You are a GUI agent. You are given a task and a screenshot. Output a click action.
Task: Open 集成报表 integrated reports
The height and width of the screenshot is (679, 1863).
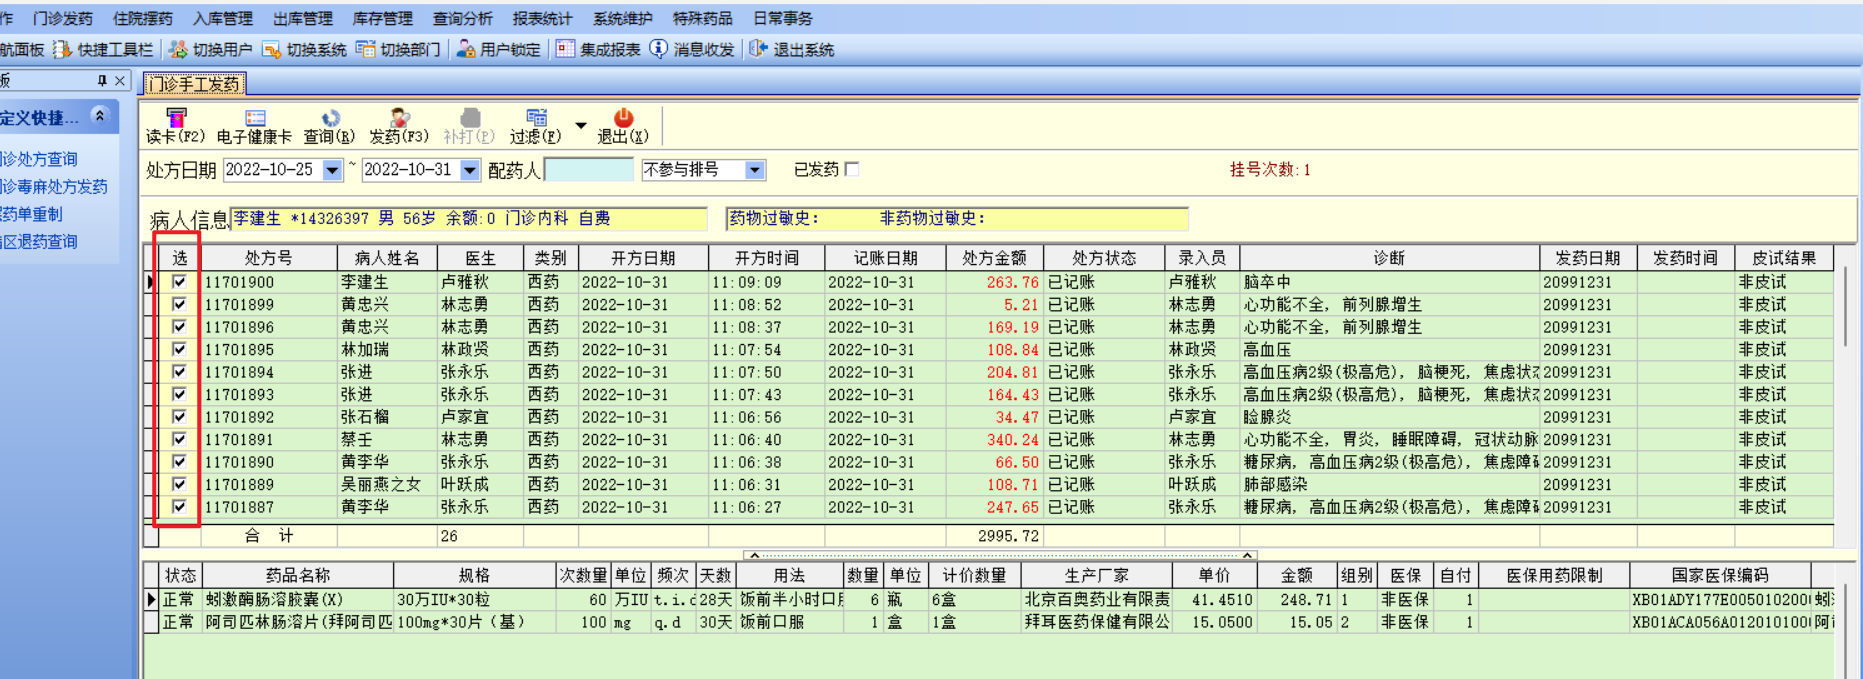click(598, 49)
